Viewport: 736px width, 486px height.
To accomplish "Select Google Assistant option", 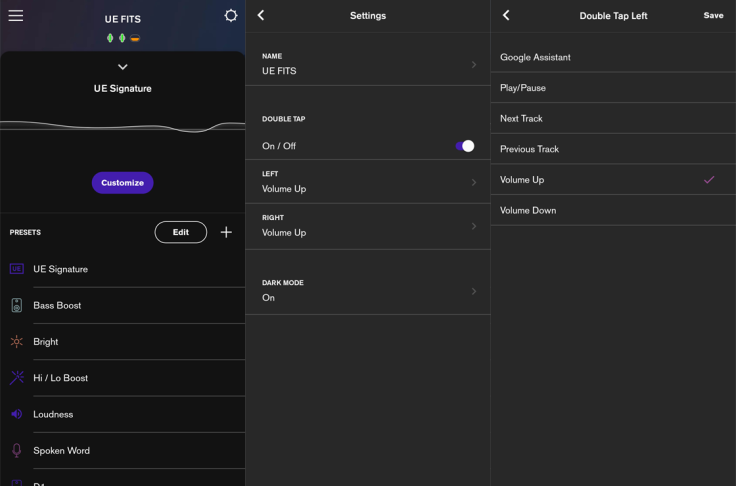I will [x=613, y=57].
